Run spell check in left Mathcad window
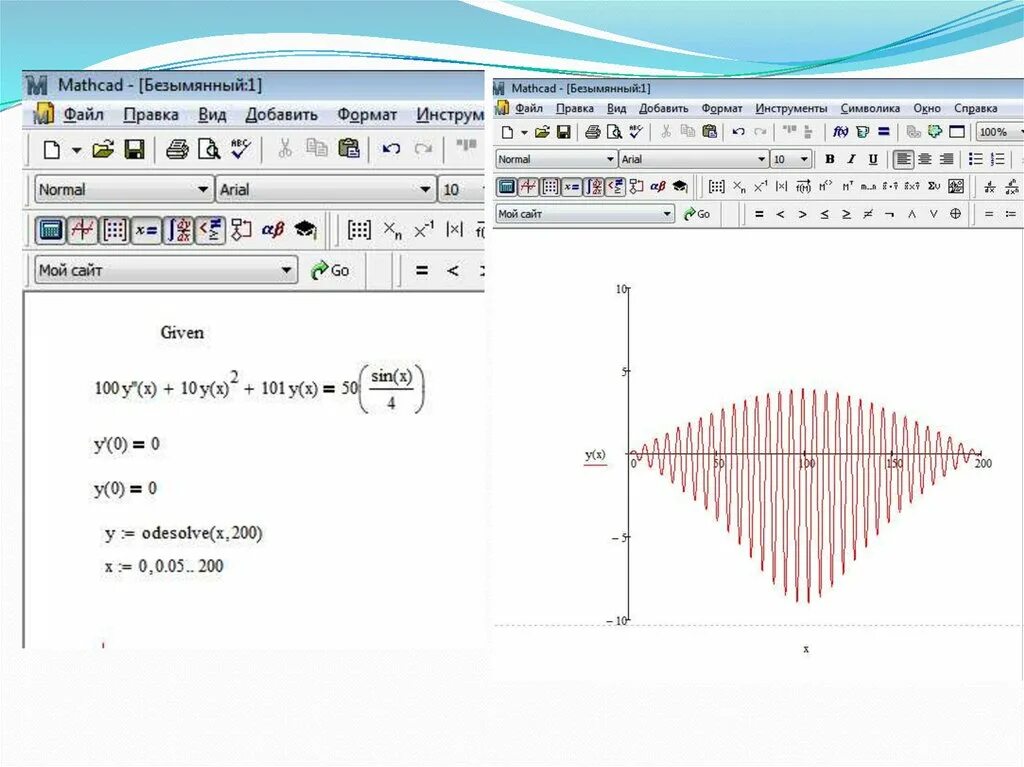This screenshot has height=767, width=1024. (240, 148)
